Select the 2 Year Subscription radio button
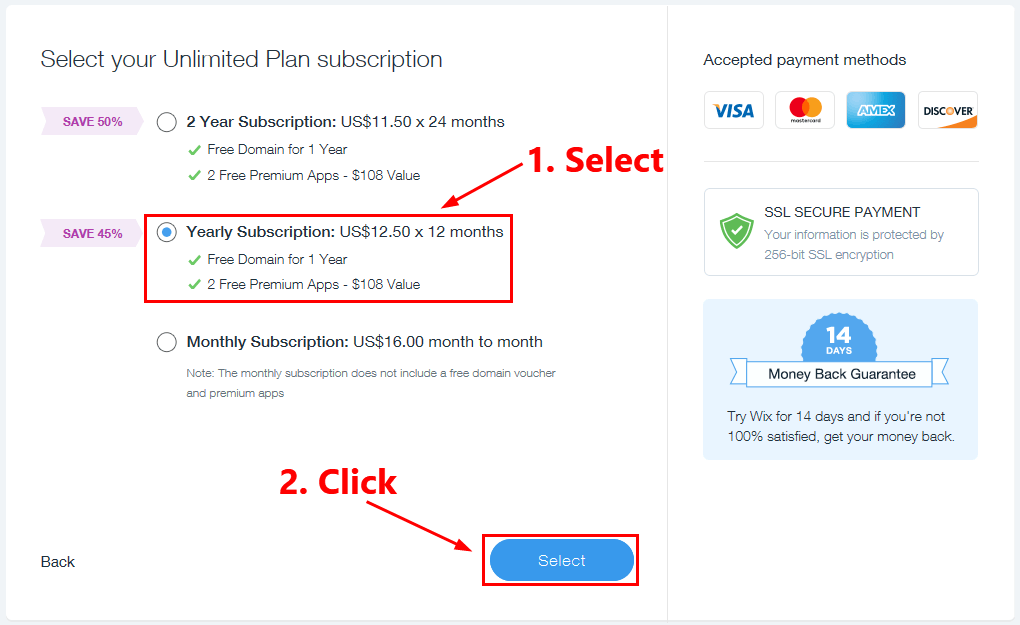This screenshot has width=1020, height=625. 167,122
